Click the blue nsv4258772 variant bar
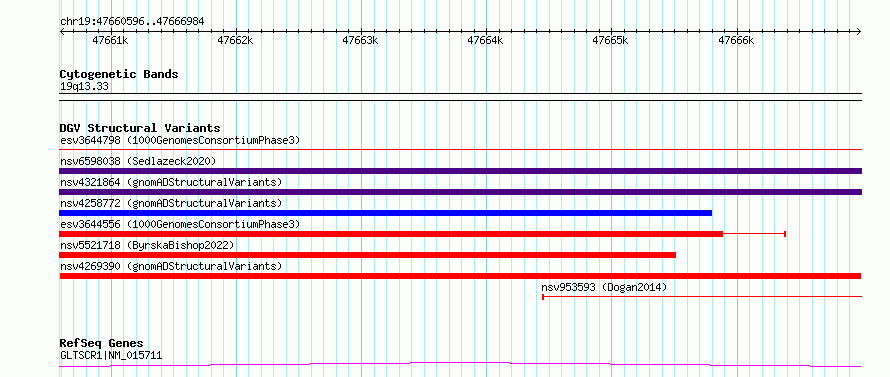890x377 pixels. [385, 213]
